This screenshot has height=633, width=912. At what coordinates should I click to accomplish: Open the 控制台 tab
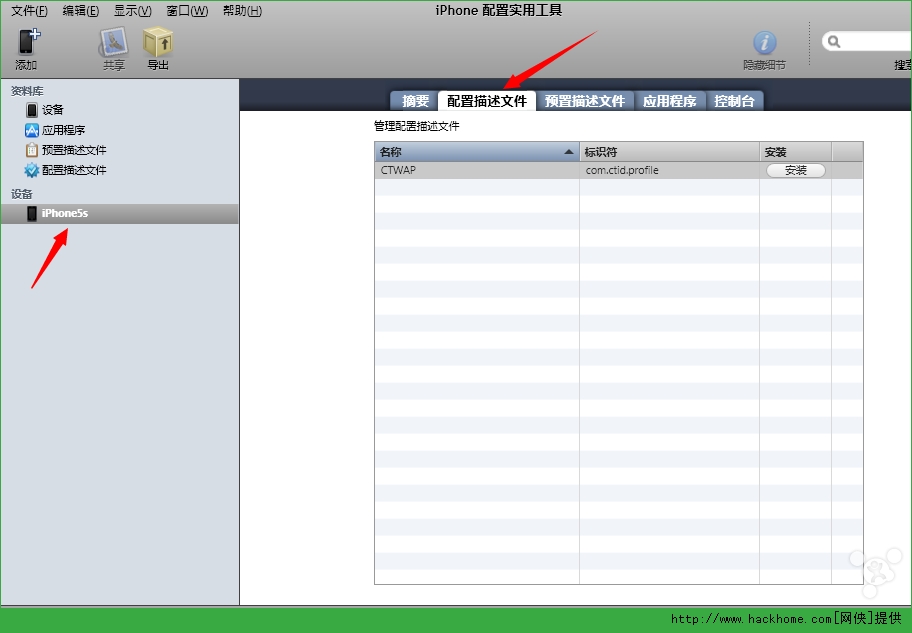coord(734,101)
